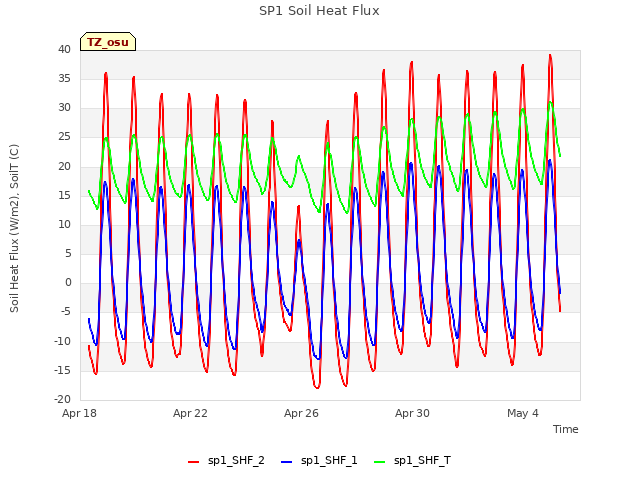Select the chart title SP1 Soil Heat Flux
Viewport: 640px width, 480px height.
pyautogui.click(x=319, y=11)
